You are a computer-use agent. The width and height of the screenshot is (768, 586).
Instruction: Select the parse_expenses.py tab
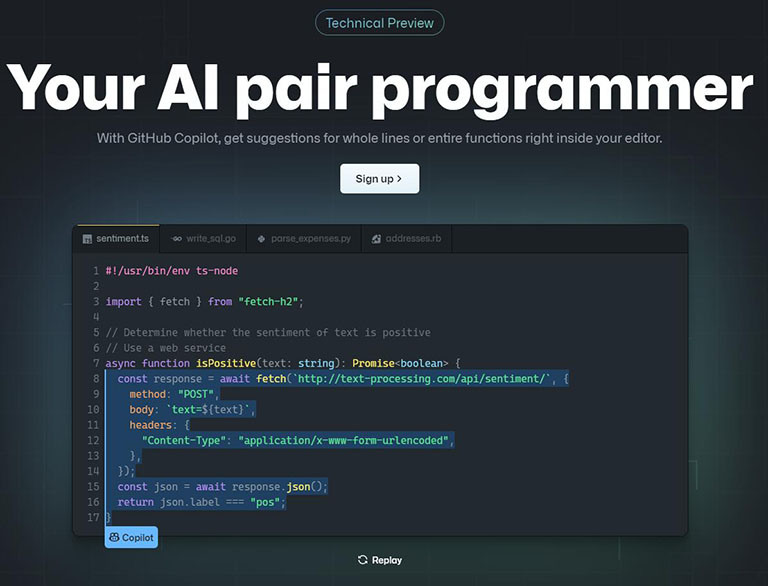click(x=304, y=239)
